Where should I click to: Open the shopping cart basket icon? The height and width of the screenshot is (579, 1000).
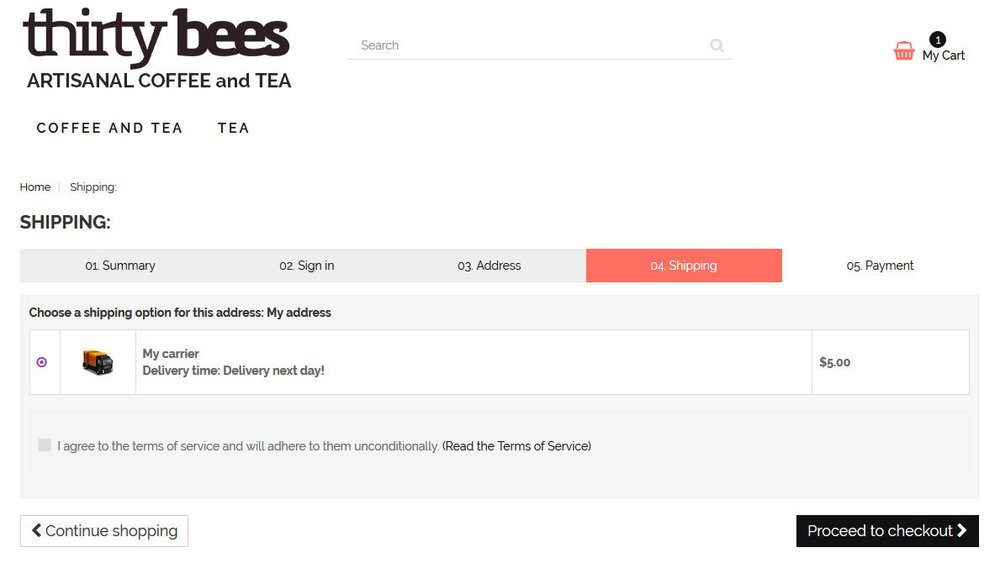(904, 51)
